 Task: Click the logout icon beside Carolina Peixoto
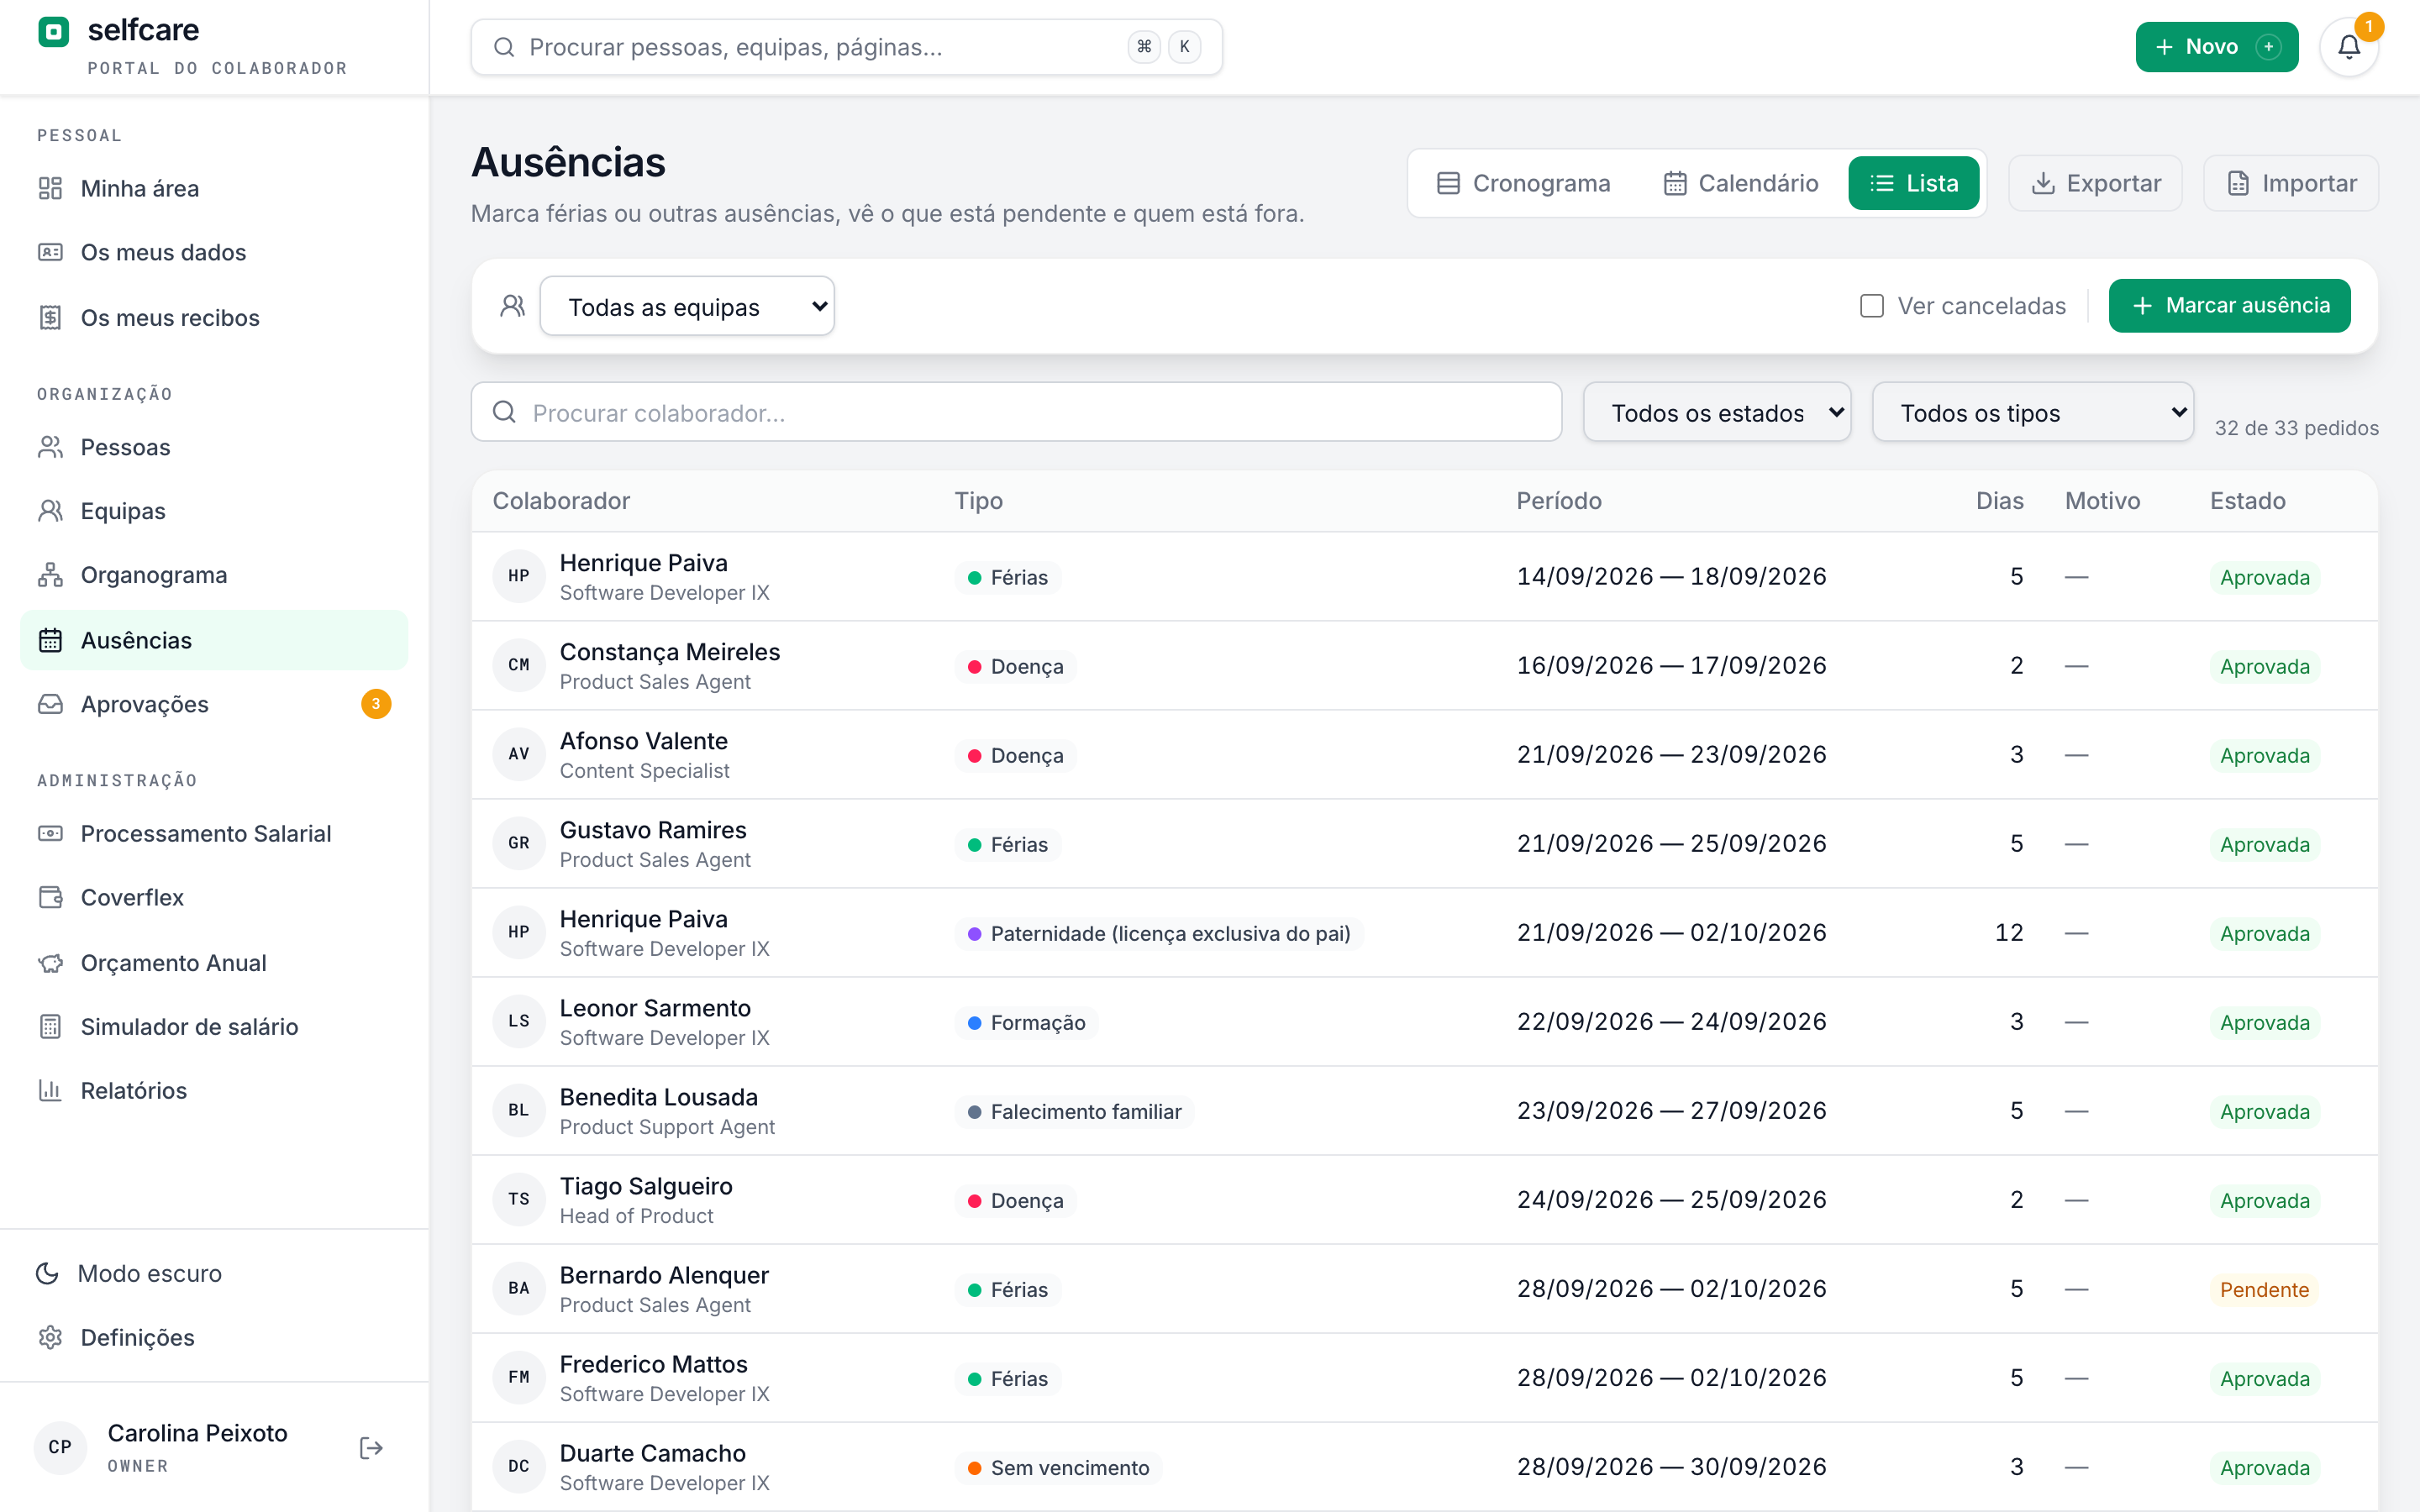click(x=371, y=1447)
